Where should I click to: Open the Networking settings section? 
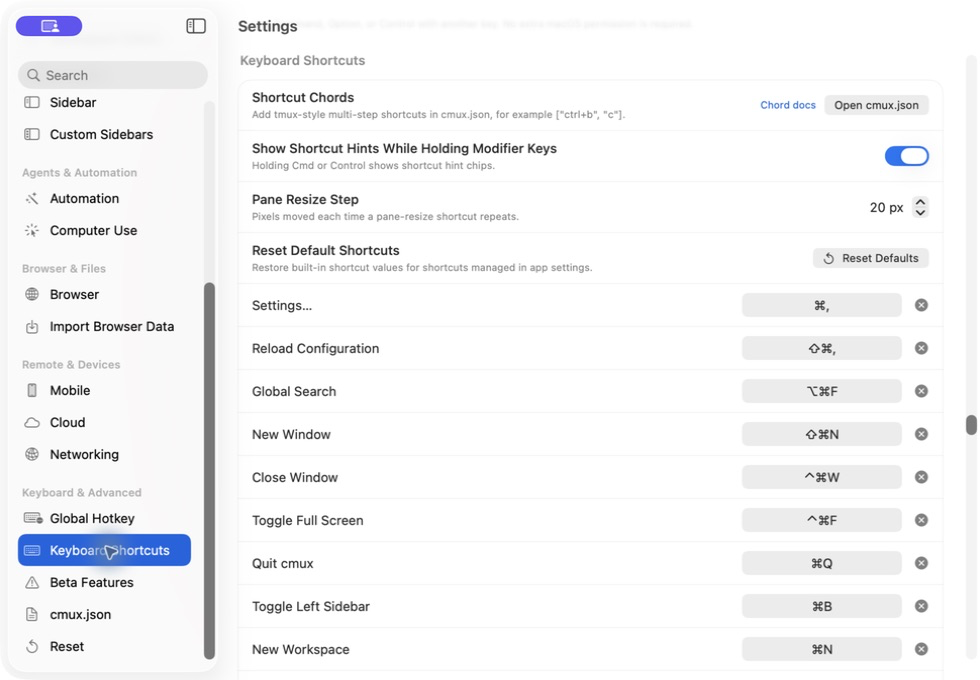point(104,454)
